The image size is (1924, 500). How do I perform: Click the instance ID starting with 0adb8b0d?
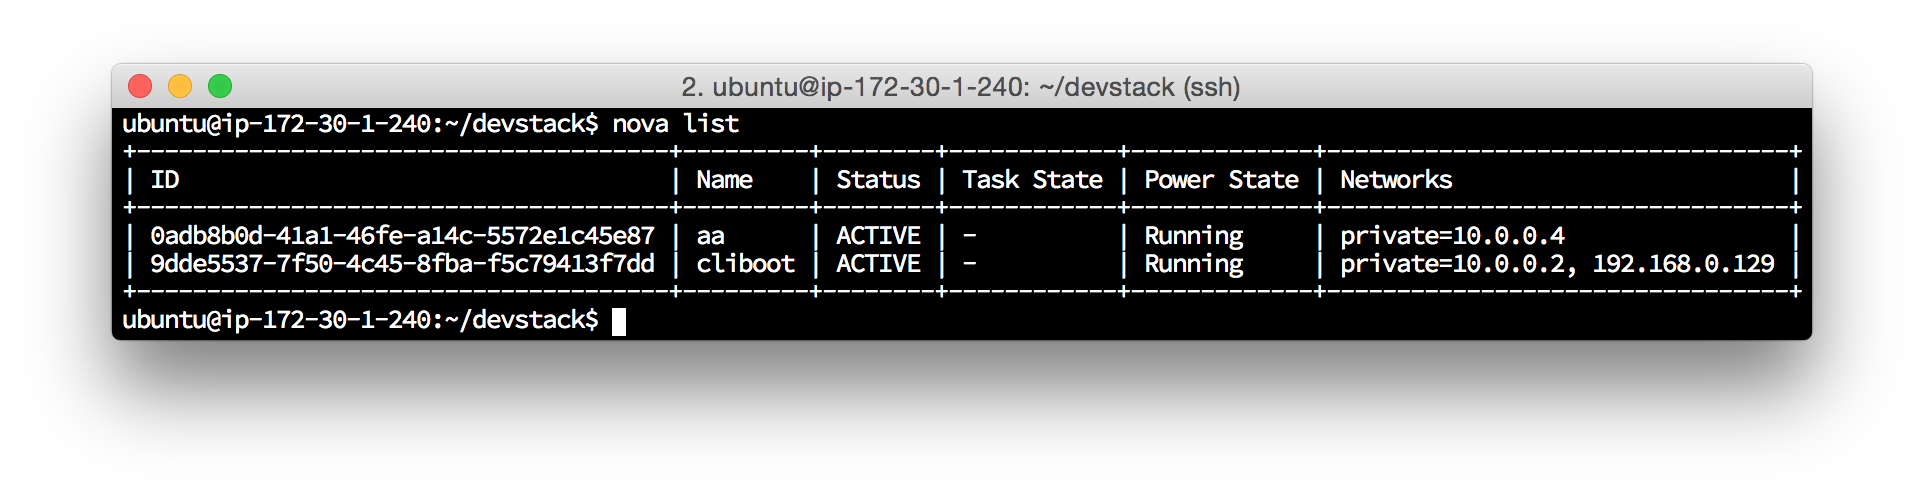point(402,236)
